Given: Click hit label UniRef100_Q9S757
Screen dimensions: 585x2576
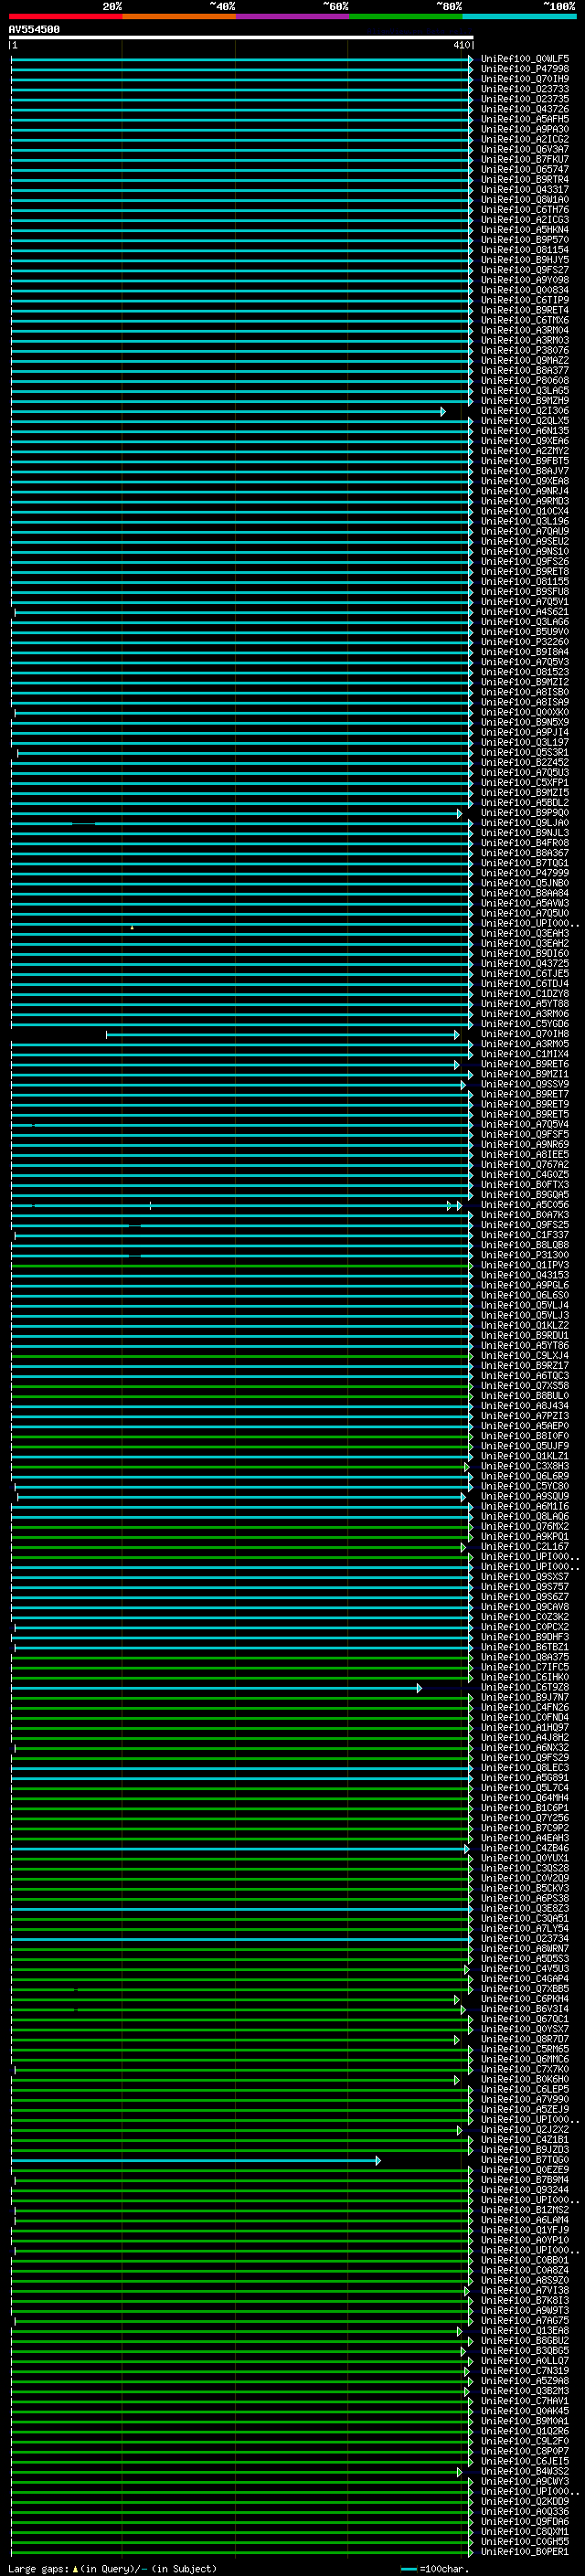Looking at the screenshot, I should [x=524, y=1588].
